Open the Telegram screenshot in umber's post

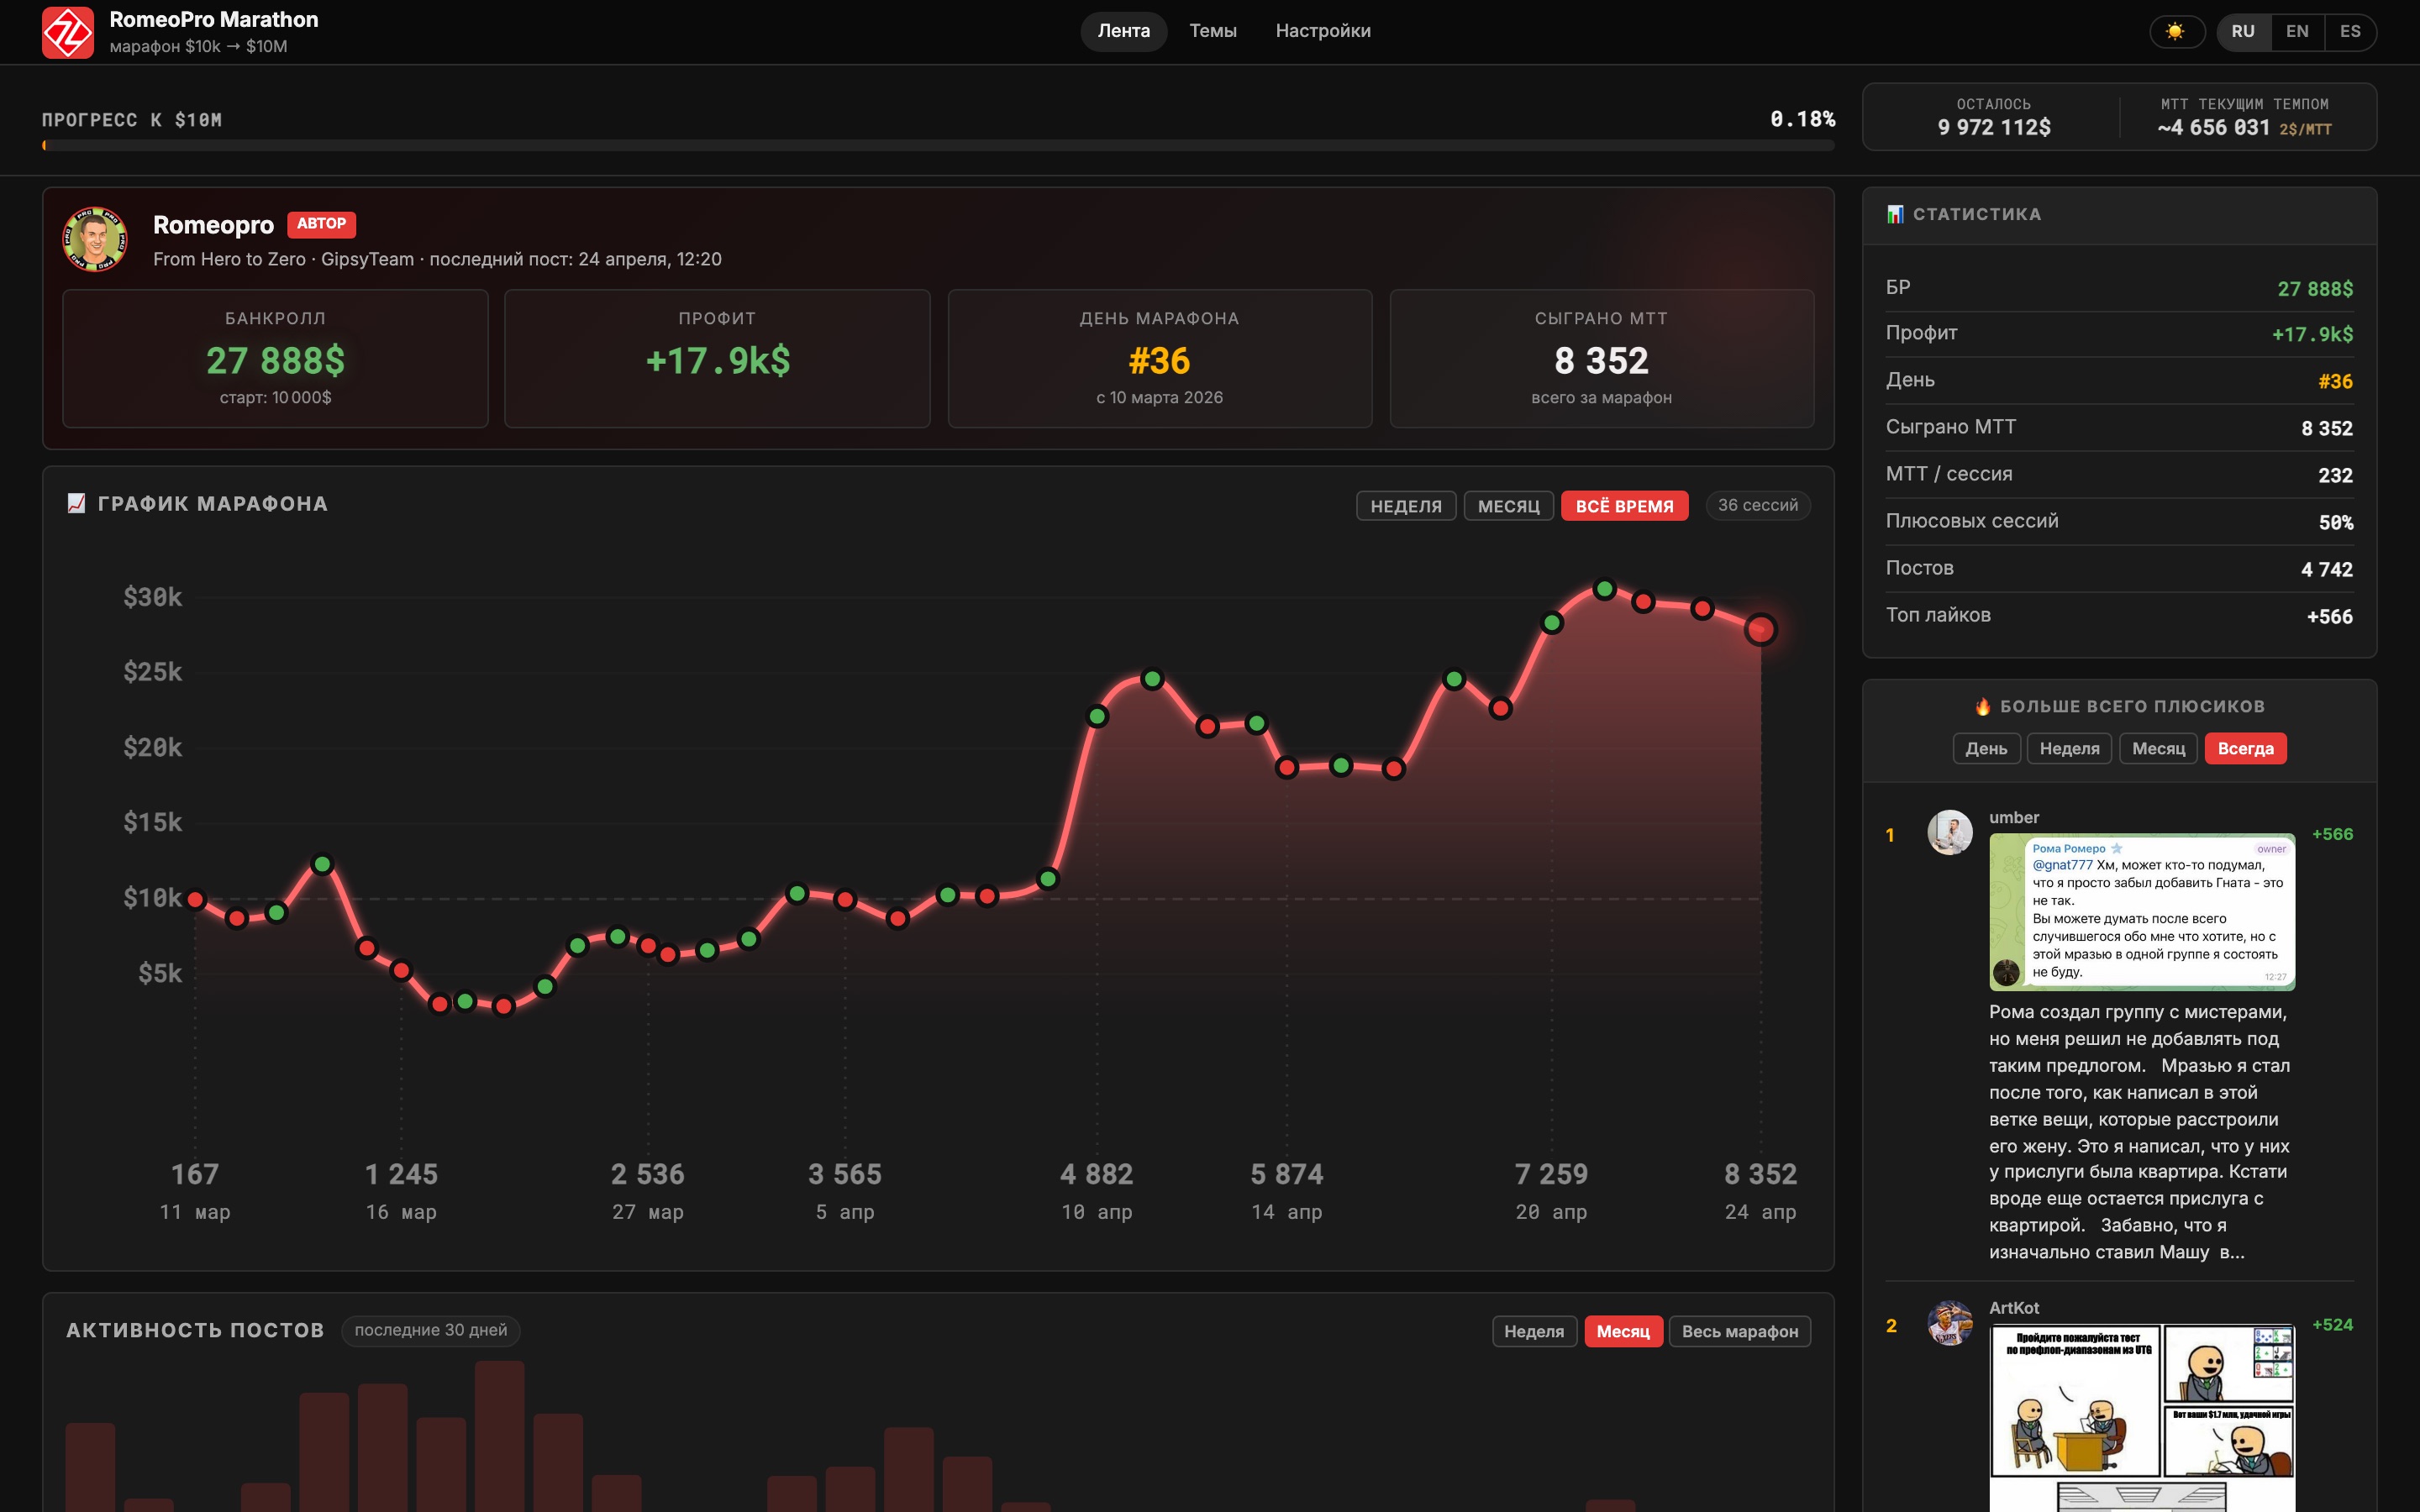click(x=2141, y=911)
